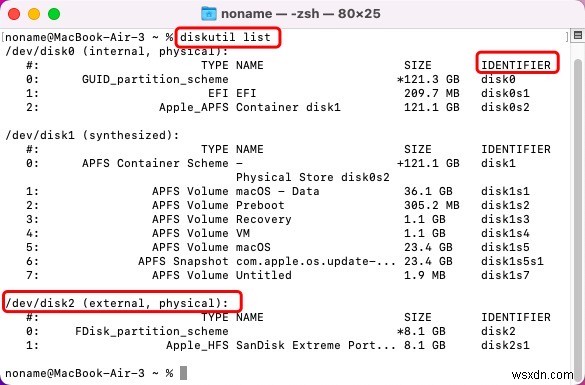The width and height of the screenshot is (585, 385).
Task: Click 'macOS - Data' volume name
Action: (x=278, y=191)
